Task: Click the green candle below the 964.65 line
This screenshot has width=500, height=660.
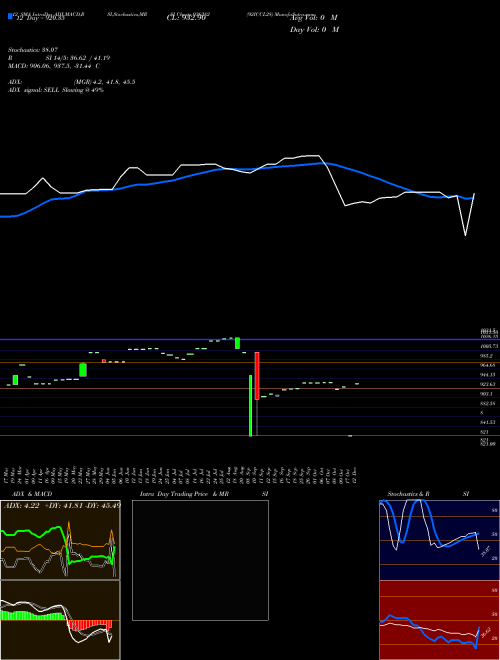Action: (83, 370)
